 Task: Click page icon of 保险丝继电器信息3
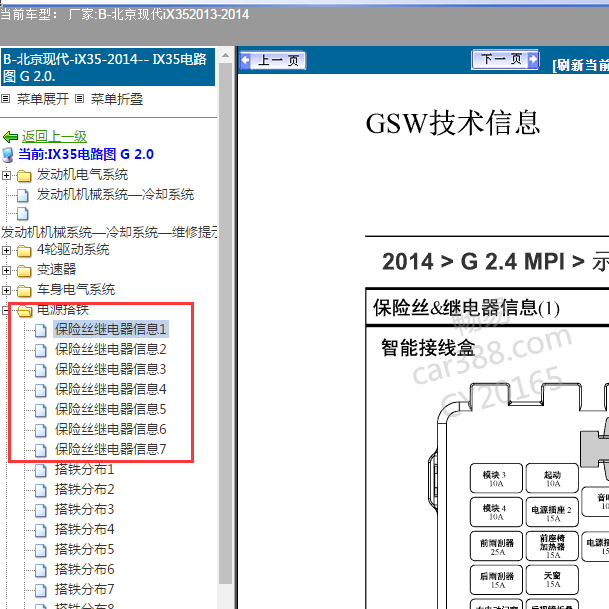40,370
